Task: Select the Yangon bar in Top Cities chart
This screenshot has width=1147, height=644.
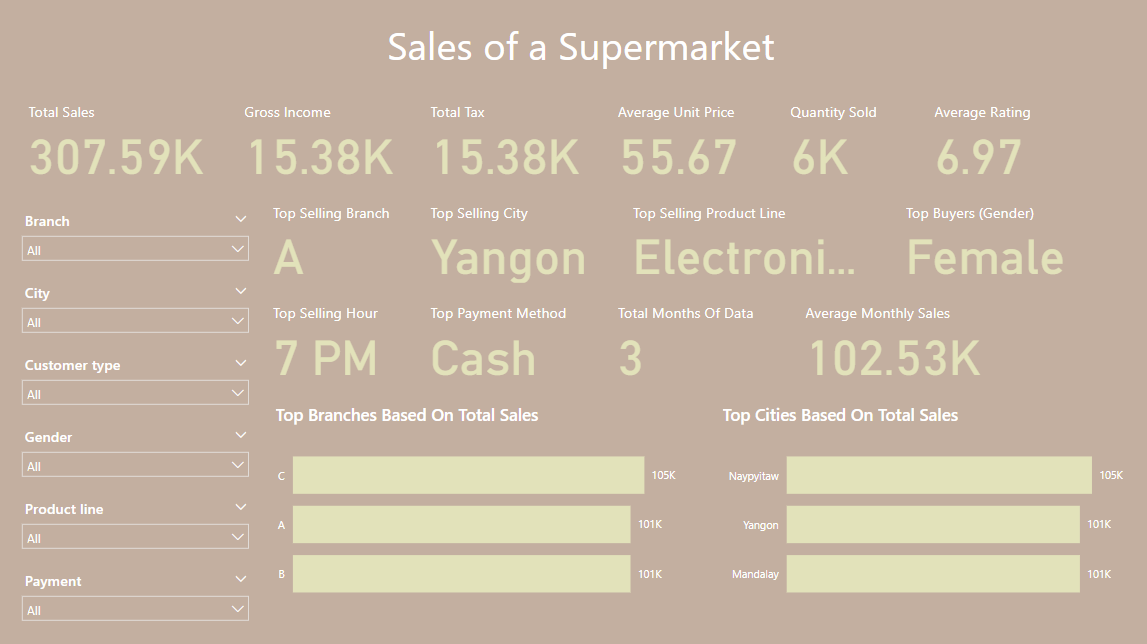Action: (x=930, y=524)
